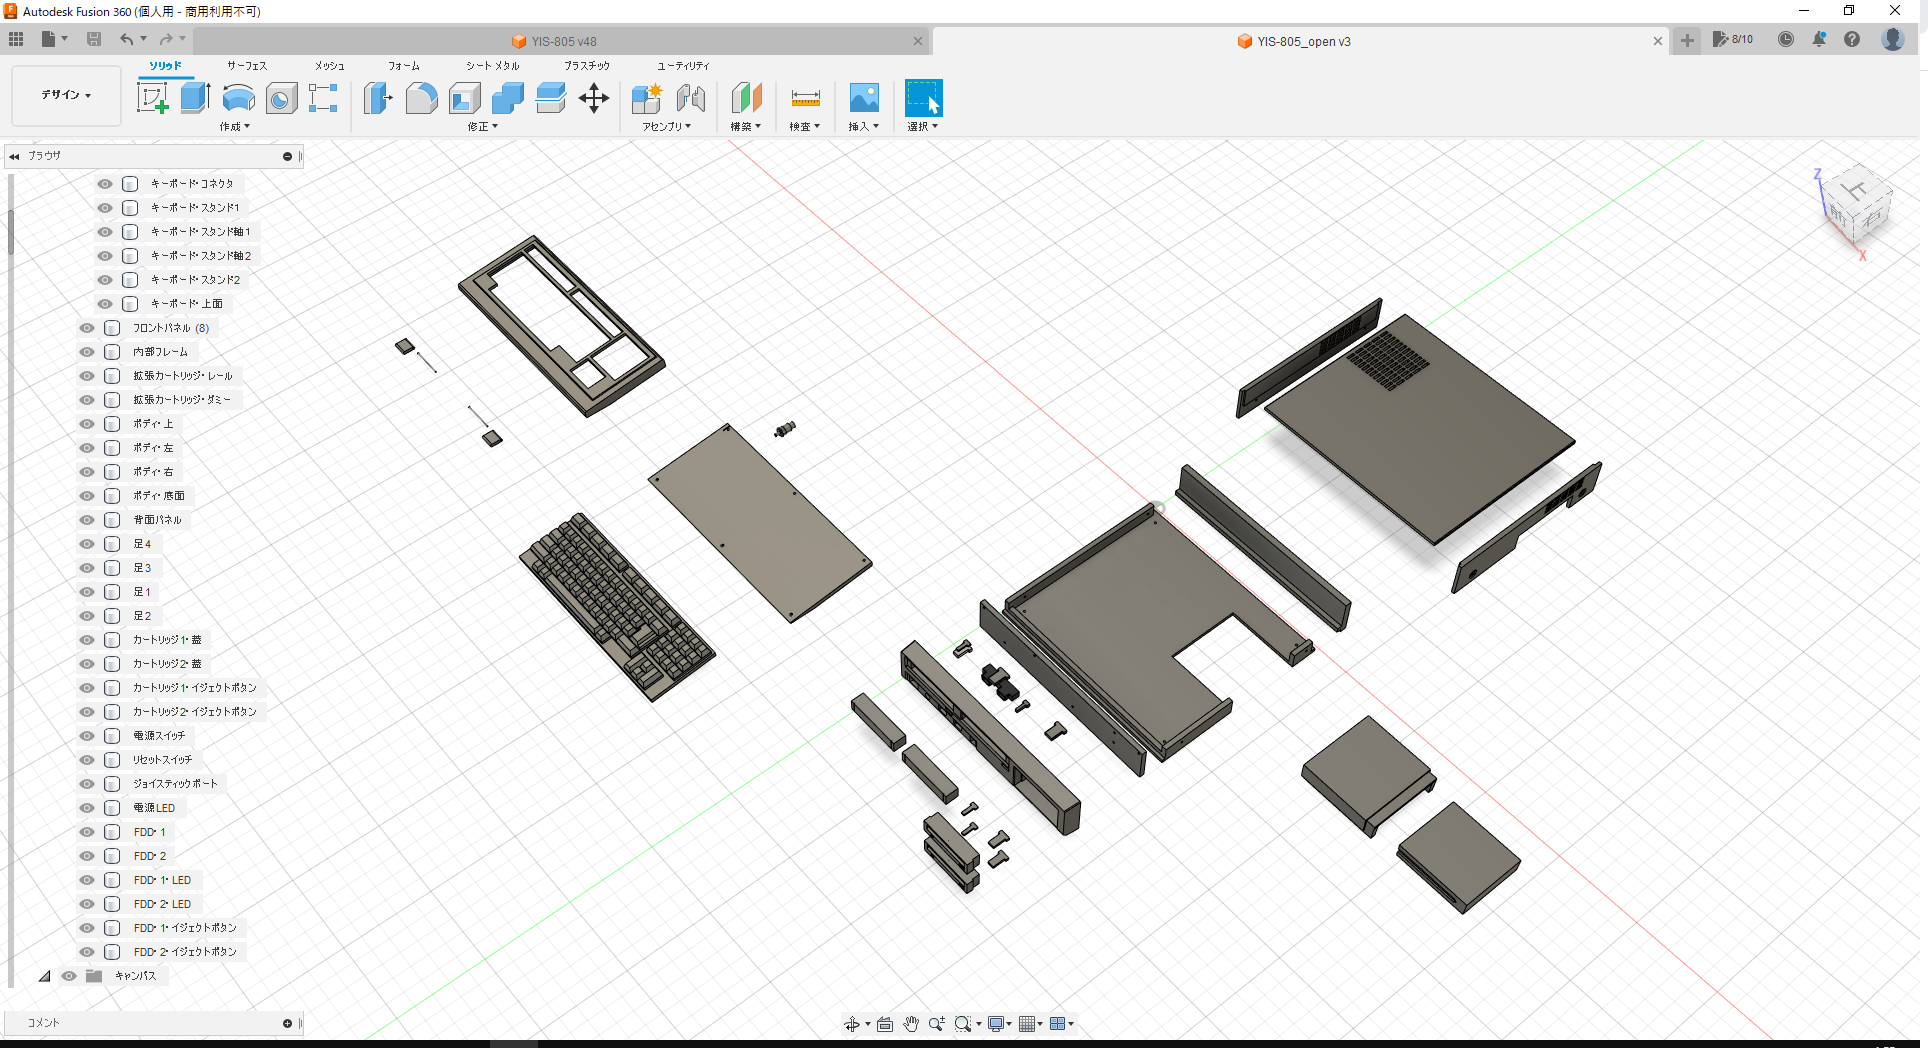Activate the Move/Copy tool
This screenshot has height=1048, width=1928.
click(594, 98)
